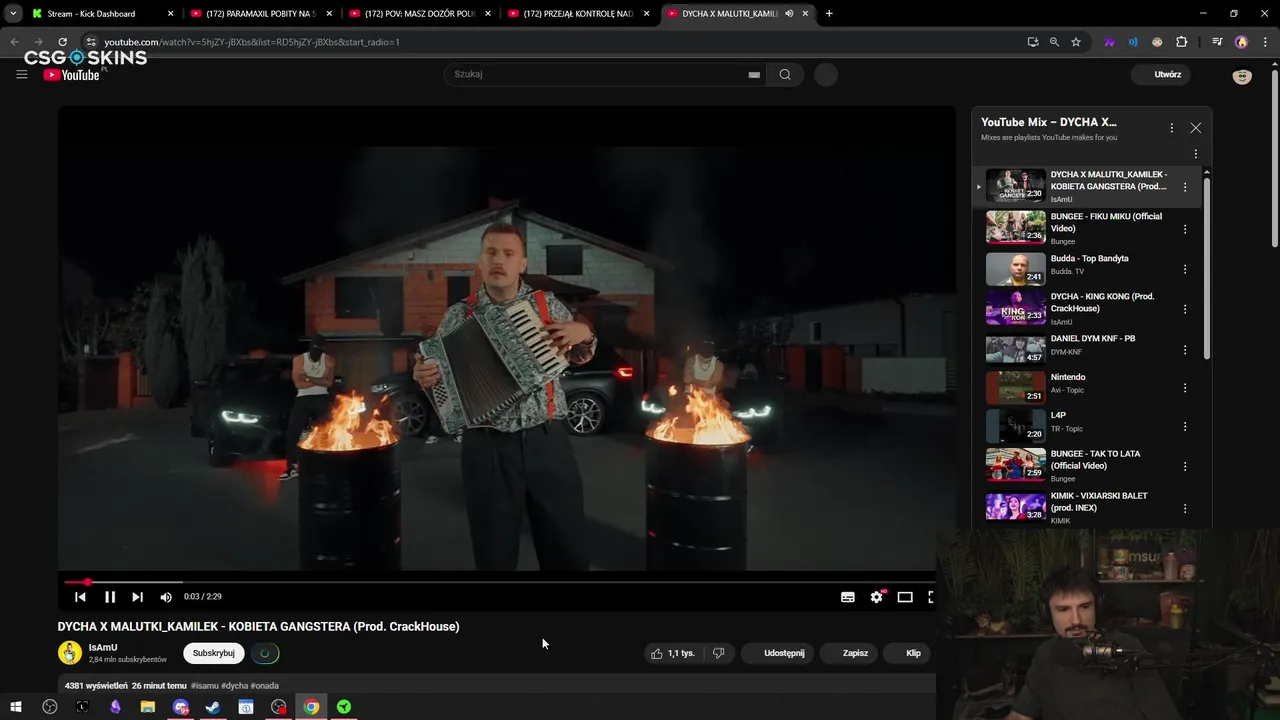This screenshot has width=1280, height=720.
Task: Switch to PARAMAXIL POBITY NA browser tab
Action: [260, 14]
